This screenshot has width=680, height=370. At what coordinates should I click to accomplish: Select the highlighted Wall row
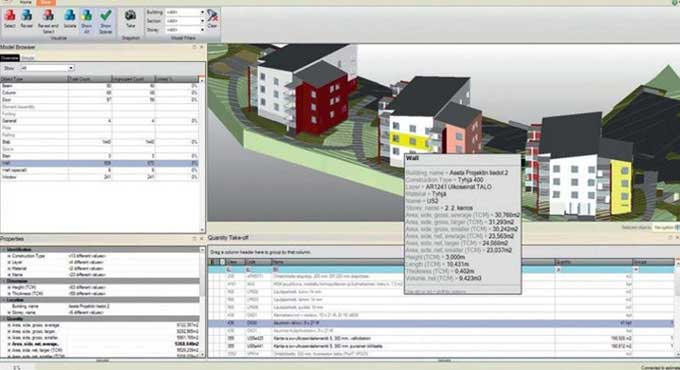coord(99,163)
